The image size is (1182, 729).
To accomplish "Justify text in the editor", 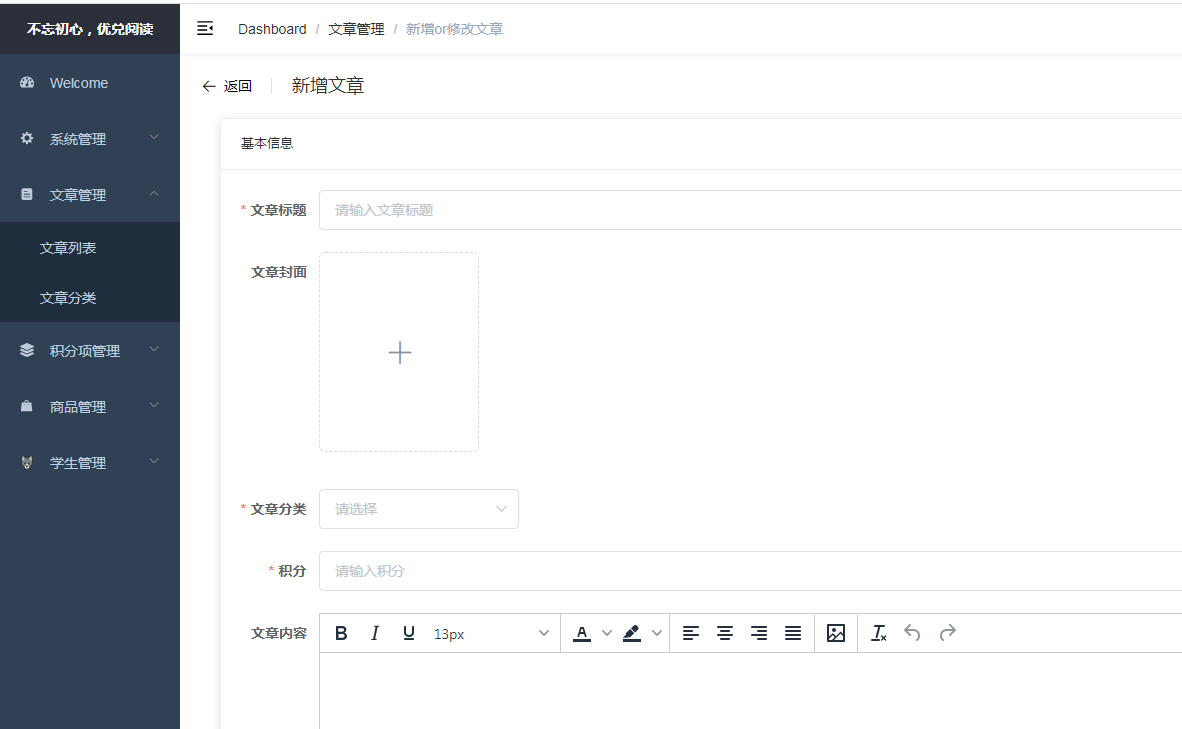I will 793,633.
